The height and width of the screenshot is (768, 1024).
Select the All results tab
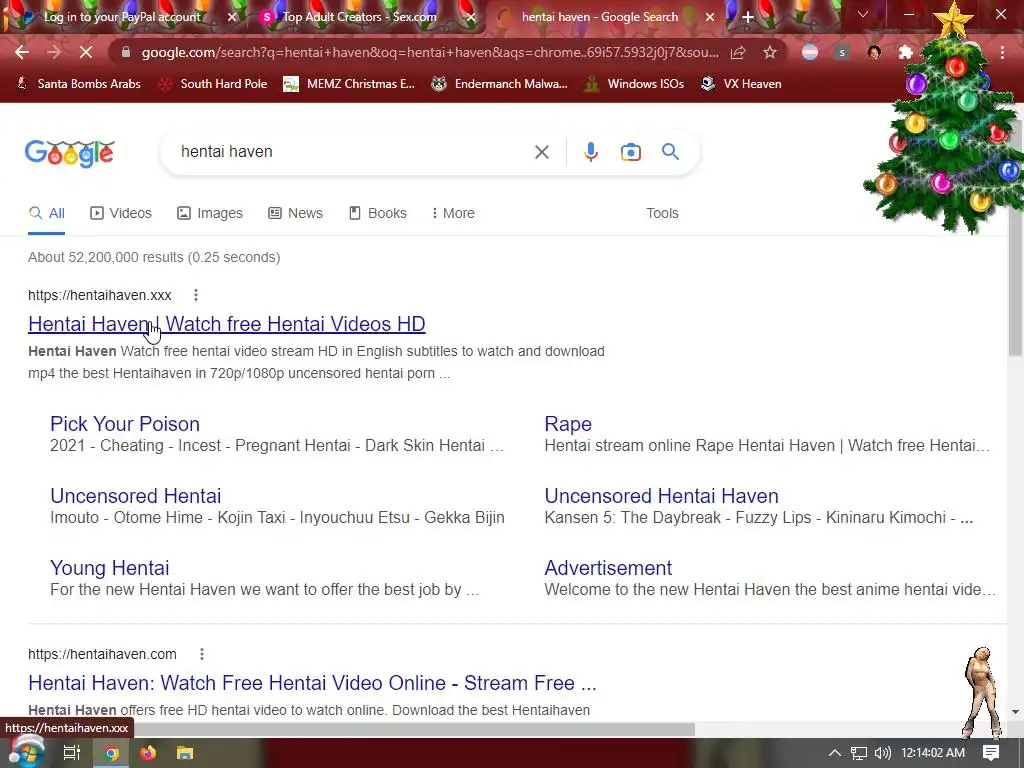(x=46, y=213)
